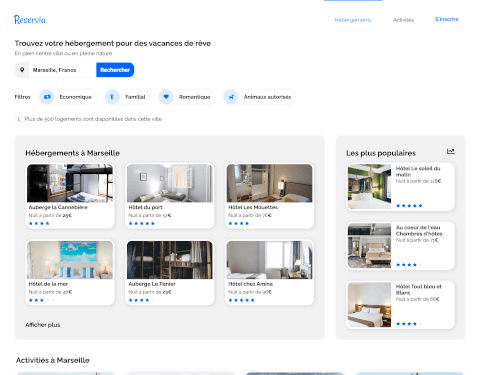The width and height of the screenshot is (480, 375).
Task: Select the Hôtel Les Mouettes title
Action: 253,207
